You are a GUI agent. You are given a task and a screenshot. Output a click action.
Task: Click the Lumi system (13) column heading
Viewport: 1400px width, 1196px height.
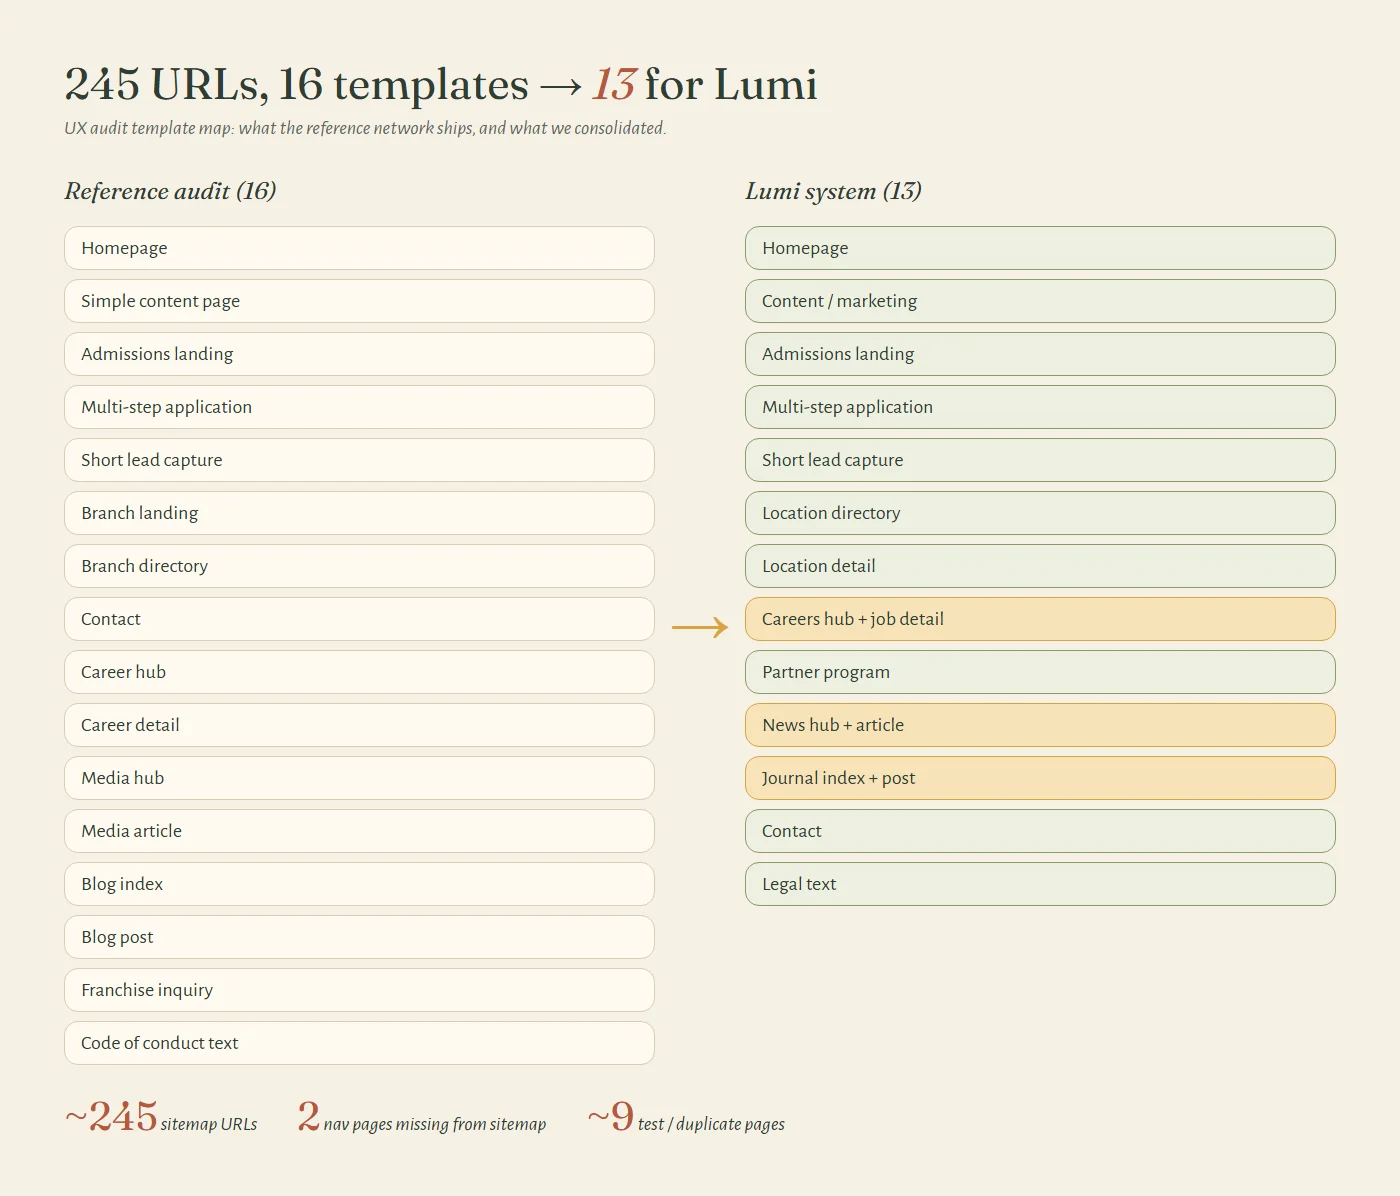click(833, 191)
